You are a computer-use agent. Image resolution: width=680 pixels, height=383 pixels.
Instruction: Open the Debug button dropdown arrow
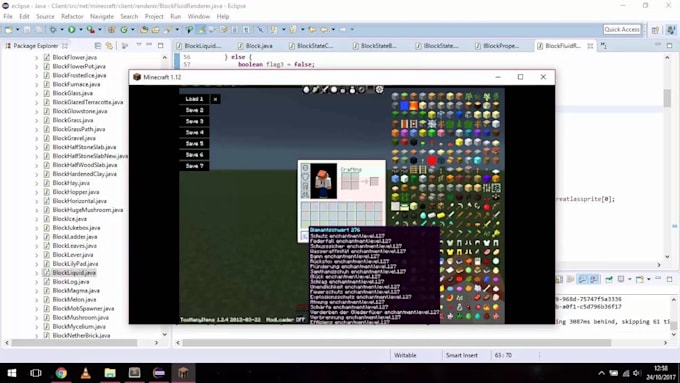coord(62,29)
